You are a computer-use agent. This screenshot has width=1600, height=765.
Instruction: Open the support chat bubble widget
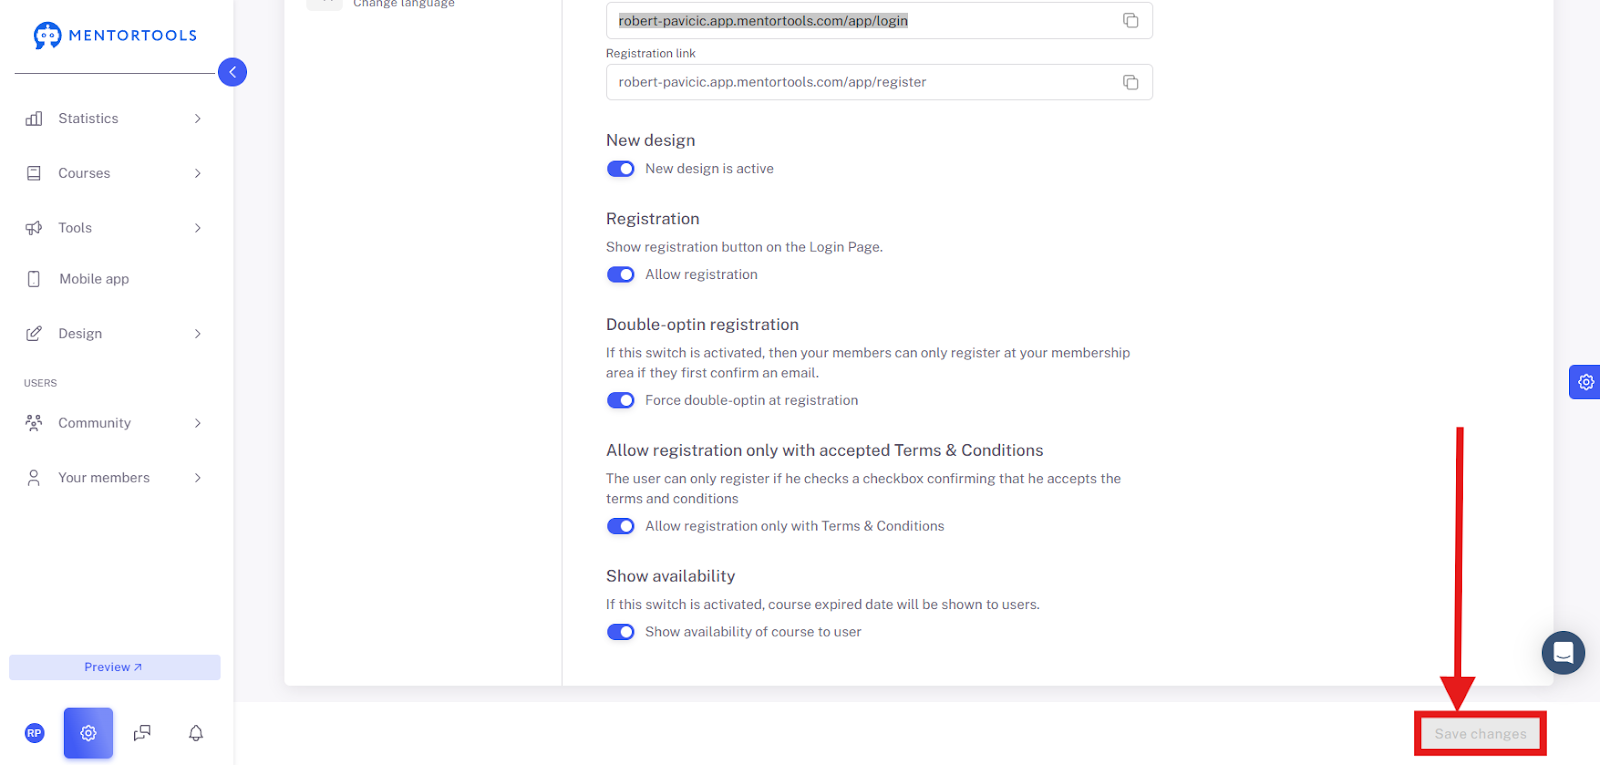(1563, 653)
